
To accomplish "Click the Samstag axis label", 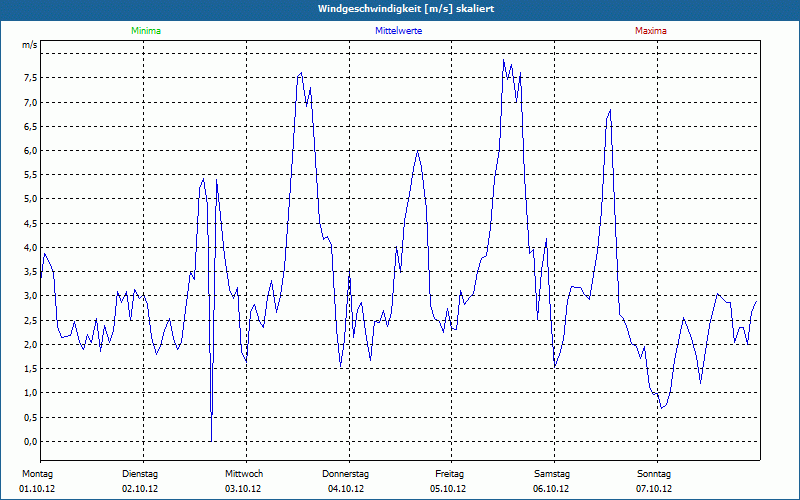I will click(x=552, y=474).
